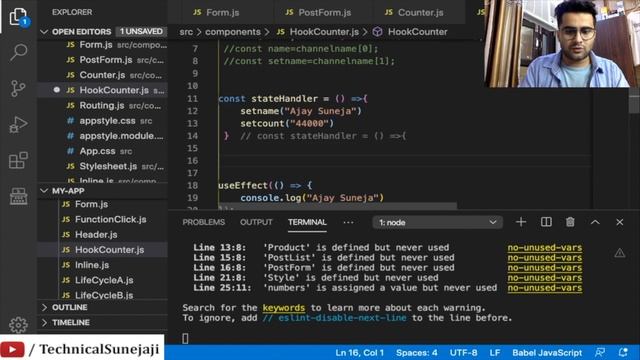Open Form.js in MY-APP file tree
Image resolution: width=640 pixels, height=360 pixels.
[103, 204]
